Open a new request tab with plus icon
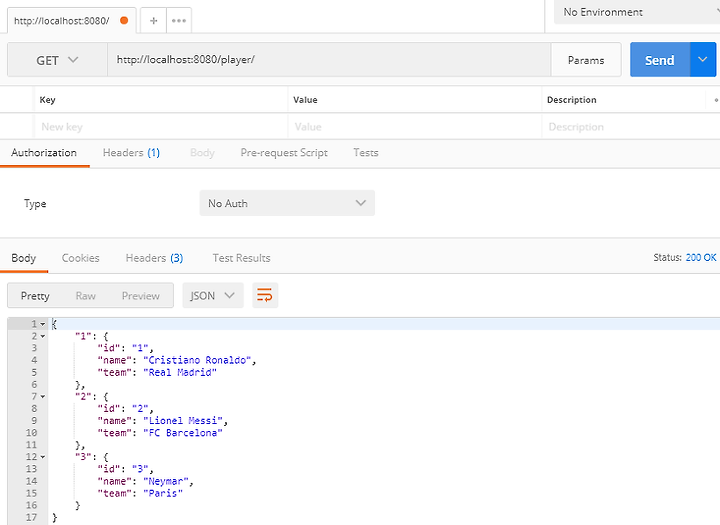 click(153, 21)
